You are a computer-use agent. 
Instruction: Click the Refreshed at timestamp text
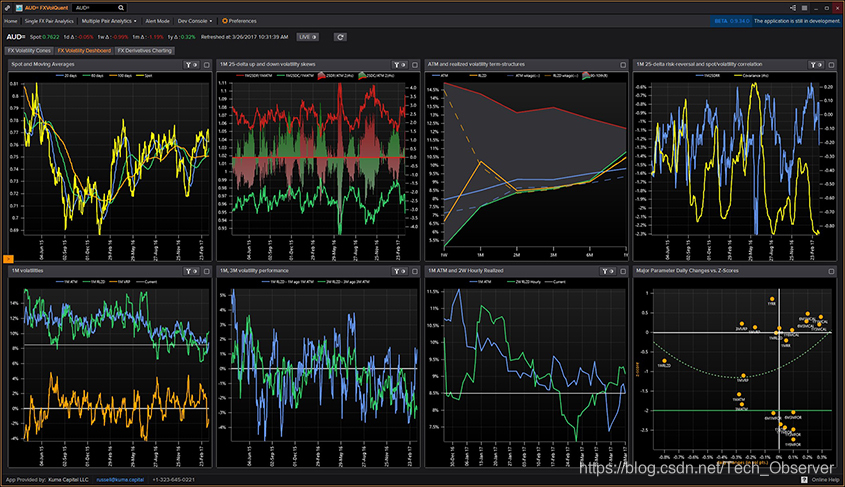pyautogui.click(x=245, y=37)
